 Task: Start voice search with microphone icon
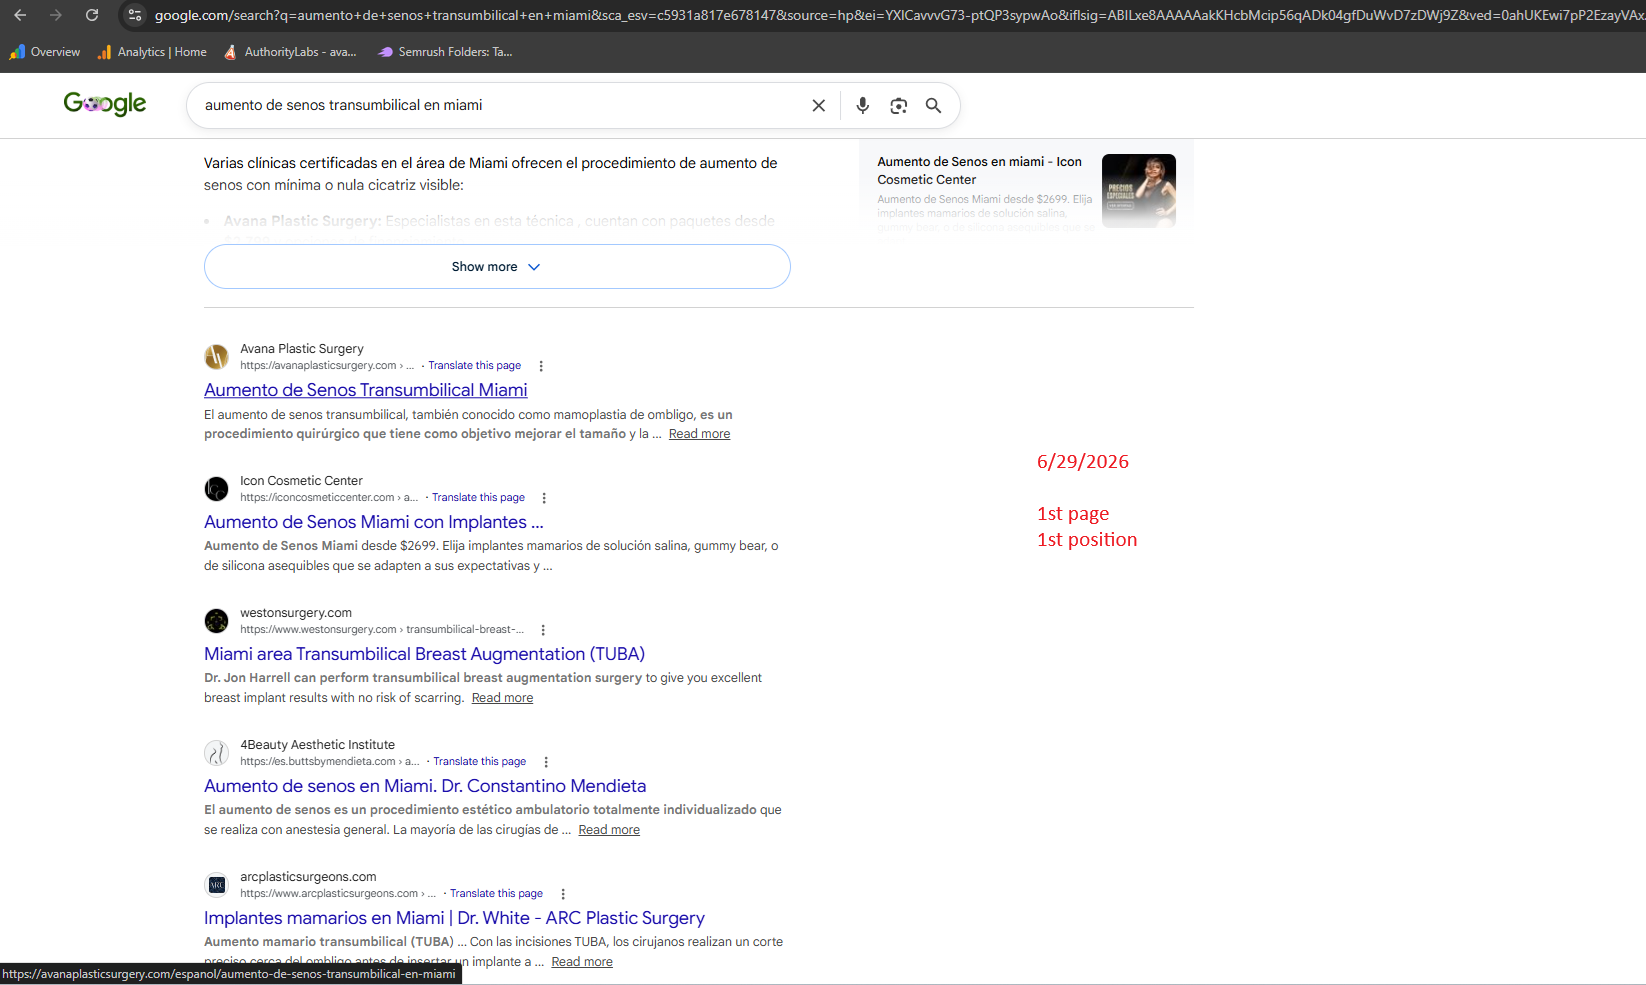pyautogui.click(x=862, y=105)
